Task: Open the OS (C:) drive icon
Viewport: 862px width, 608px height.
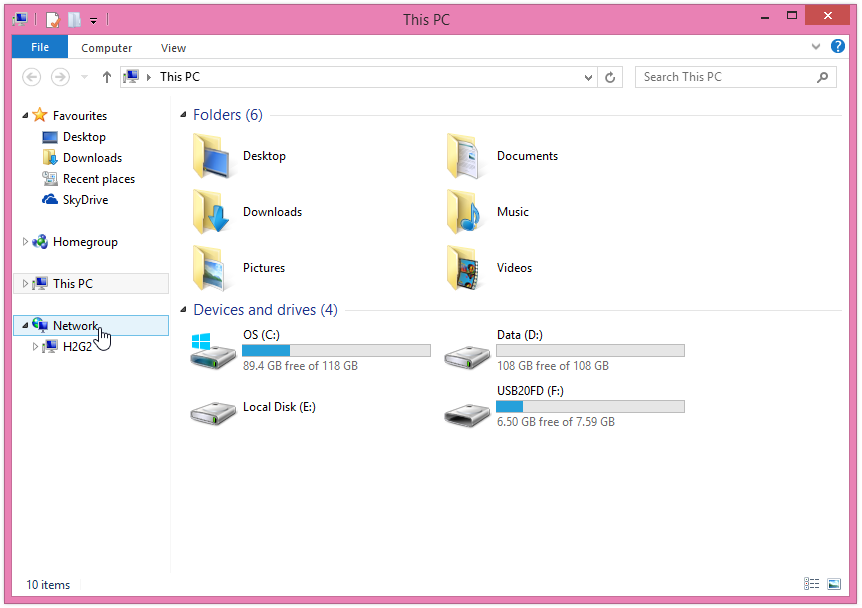Action: [x=213, y=351]
